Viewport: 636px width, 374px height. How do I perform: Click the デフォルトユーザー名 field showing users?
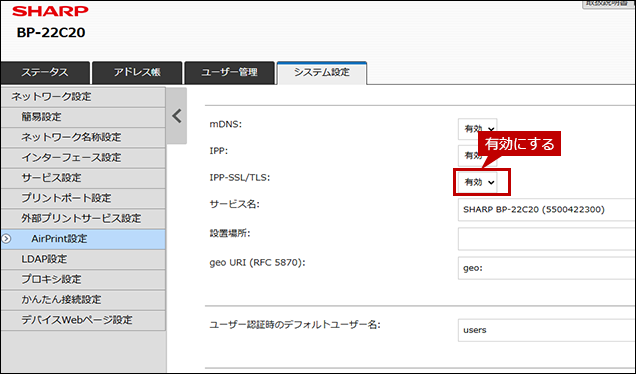(547, 330)
